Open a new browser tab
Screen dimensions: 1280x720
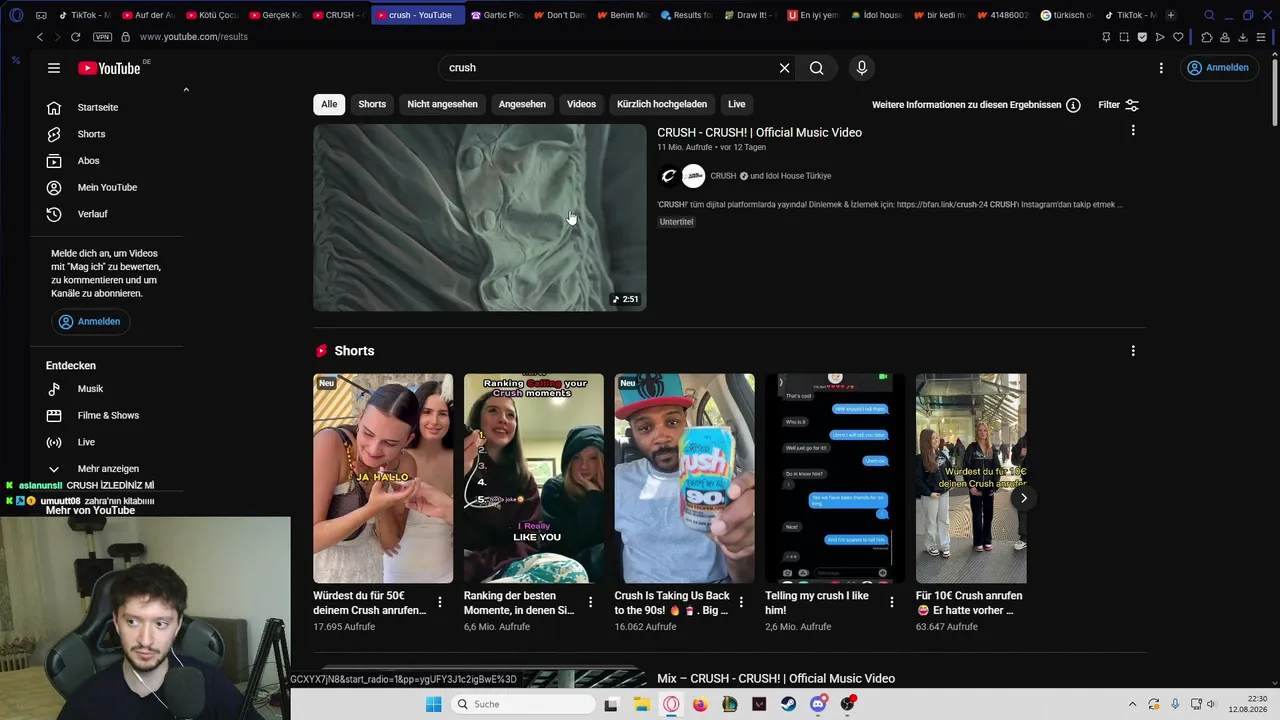(1171, 15)
